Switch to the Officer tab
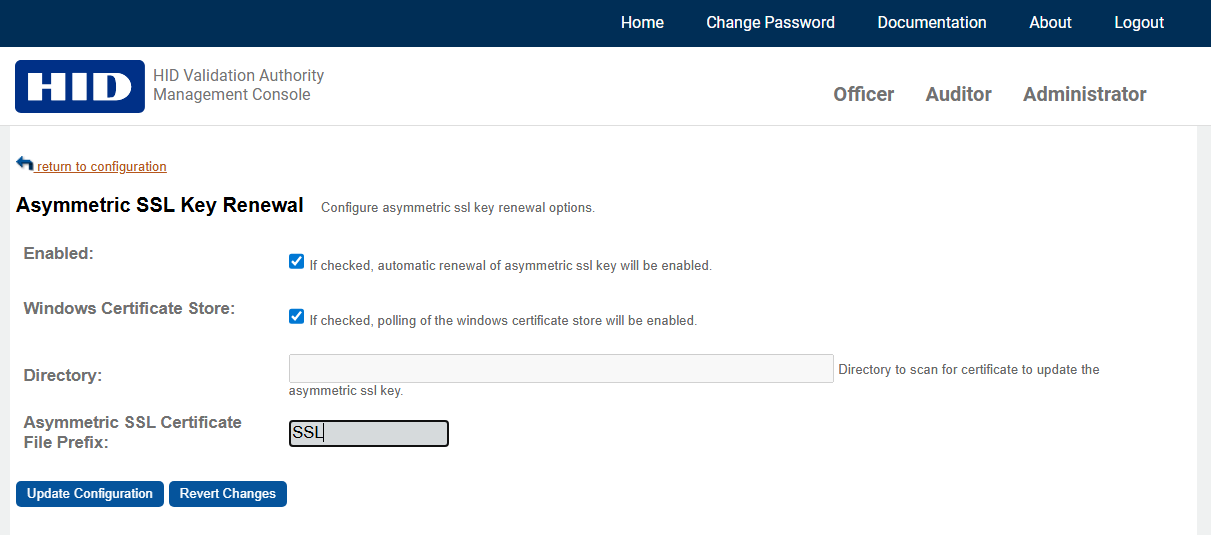 [863, 94]
